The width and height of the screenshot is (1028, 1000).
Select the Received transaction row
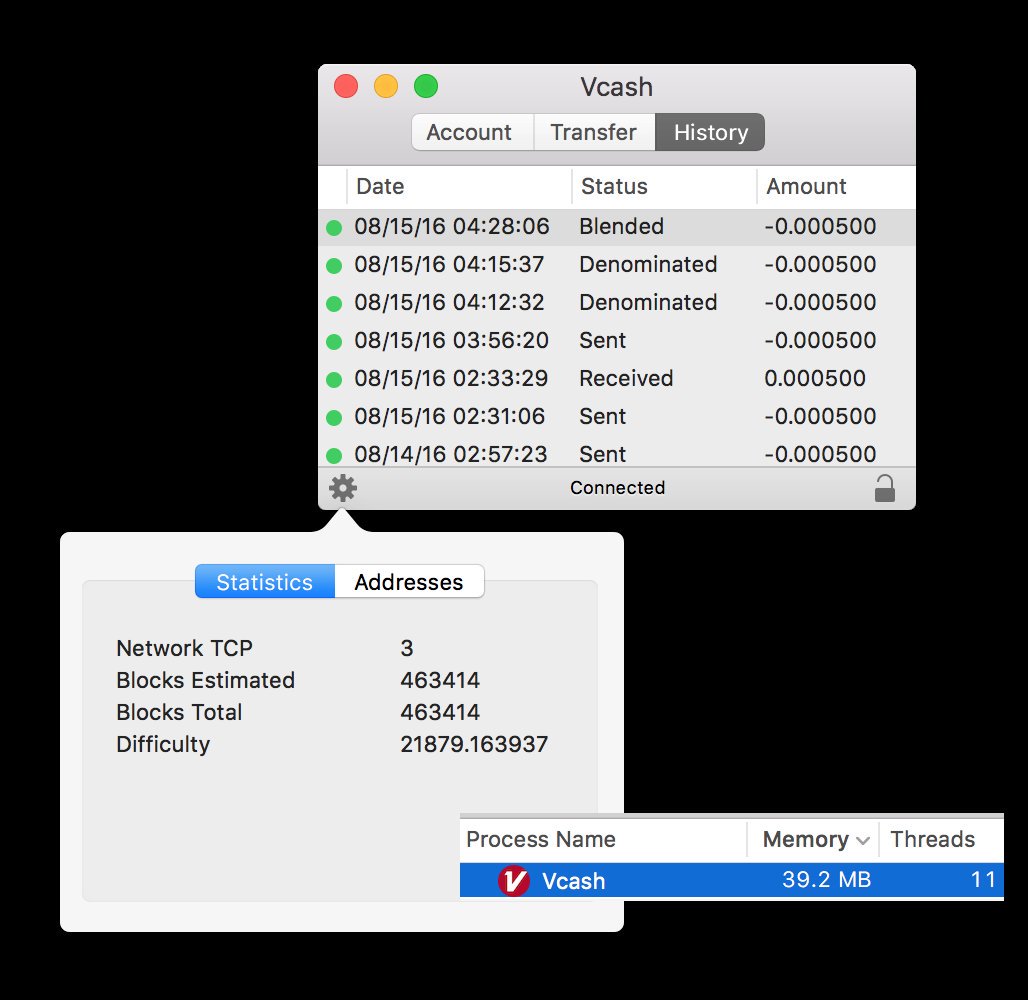617,378
